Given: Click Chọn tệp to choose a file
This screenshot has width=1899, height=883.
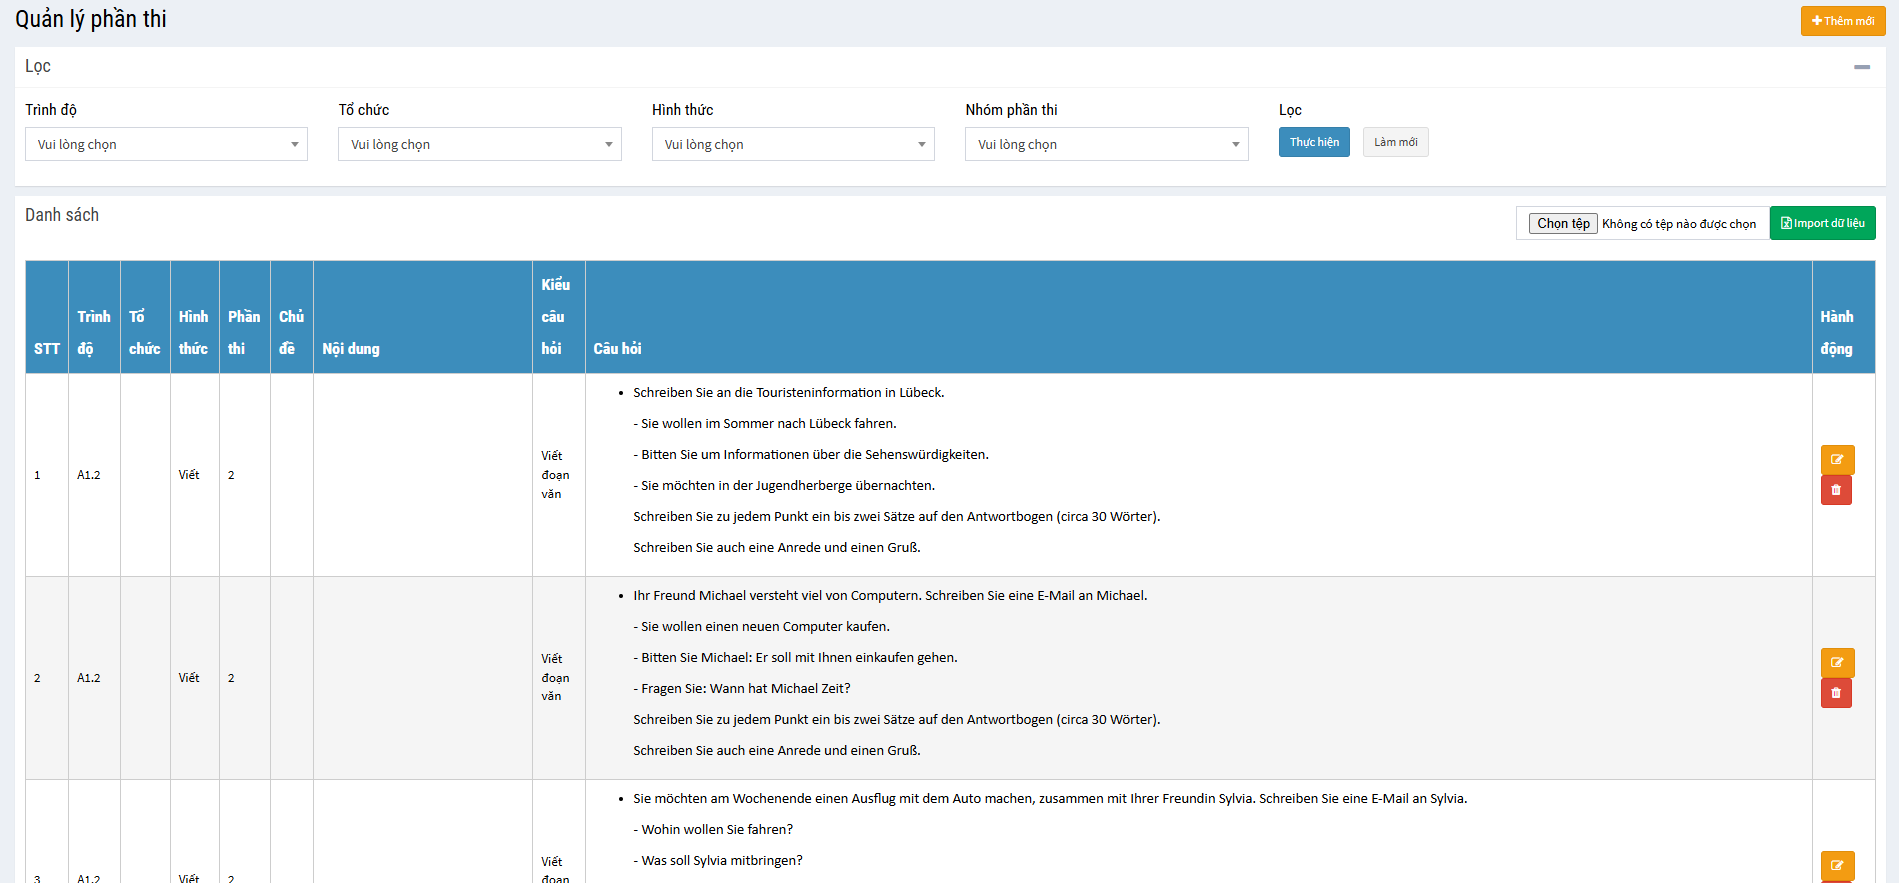Looking at the screenshot, I should click(1562, 224).
